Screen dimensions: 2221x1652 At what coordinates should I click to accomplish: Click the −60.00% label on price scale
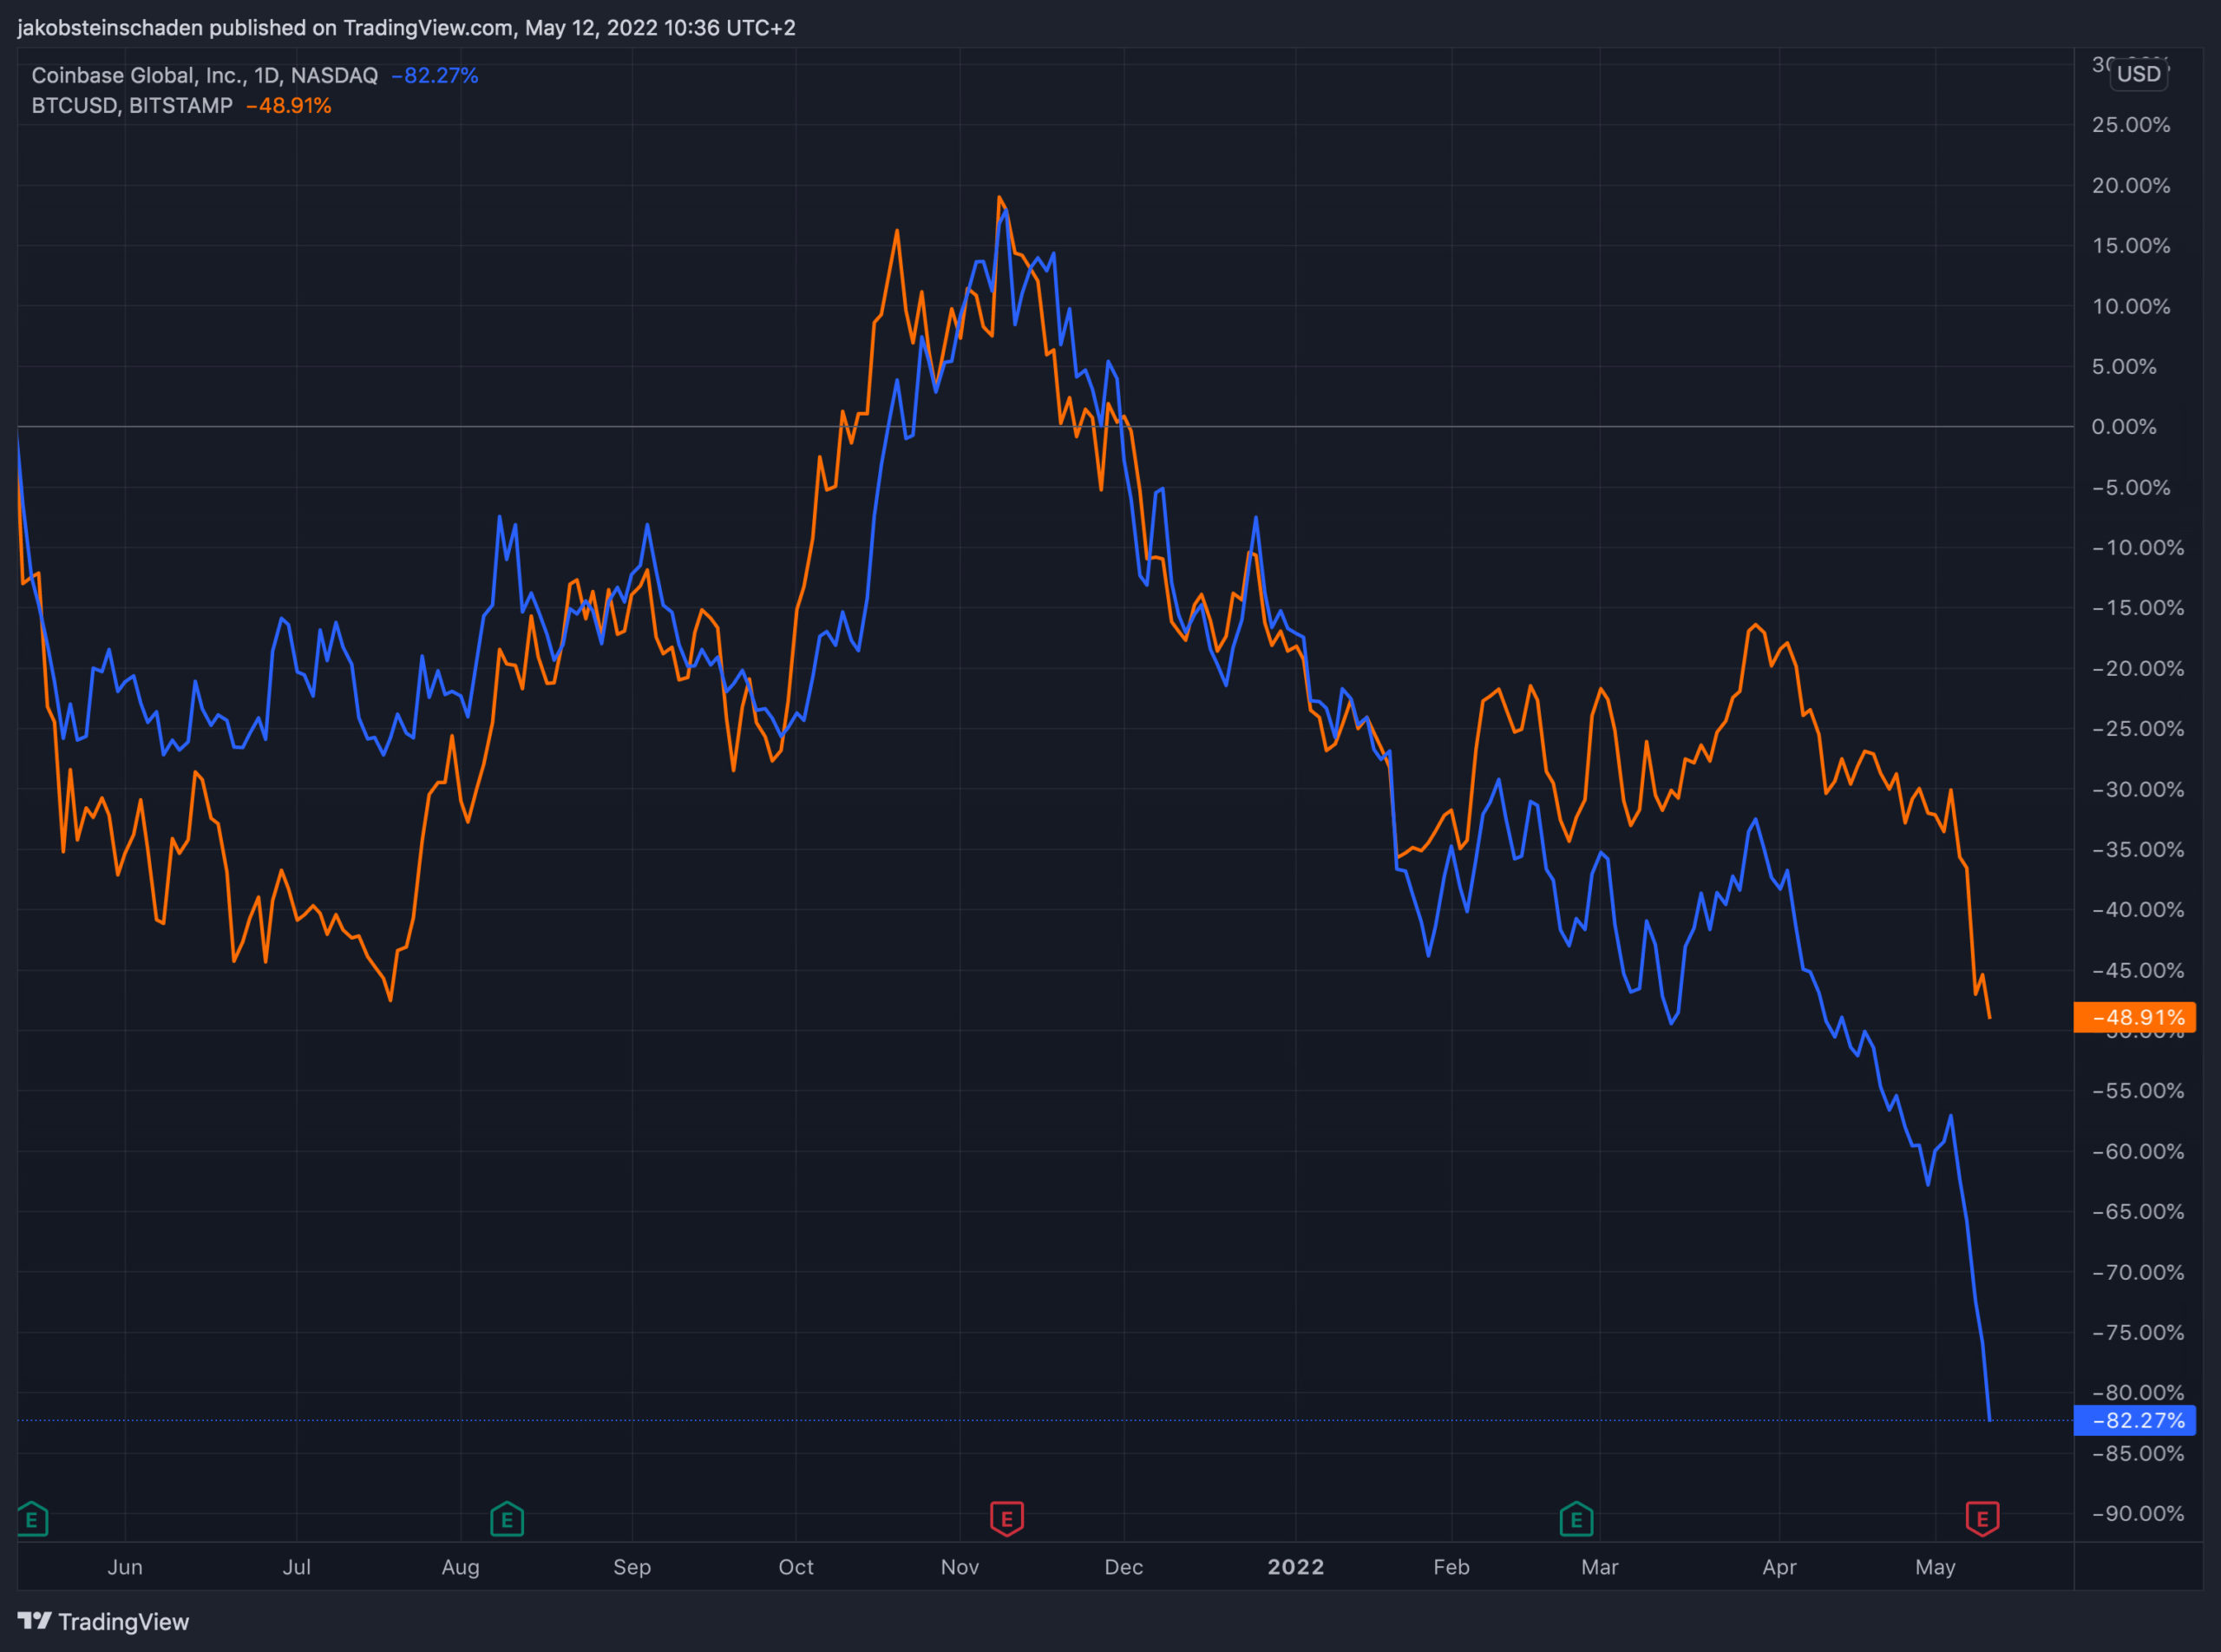[2138, 1151]
